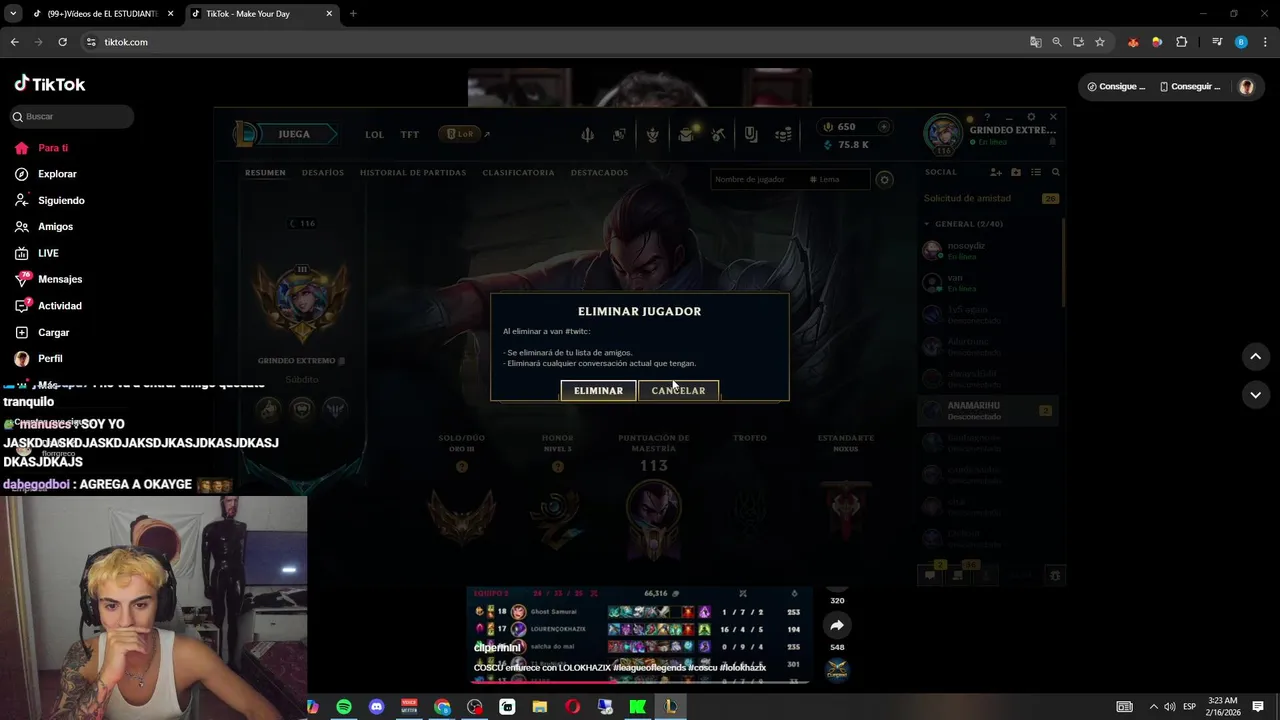Open Perfil in the TikTok sidebar
Image resolution: width=1280 pixels, height=720 pixels.
[x=39, y=358]
